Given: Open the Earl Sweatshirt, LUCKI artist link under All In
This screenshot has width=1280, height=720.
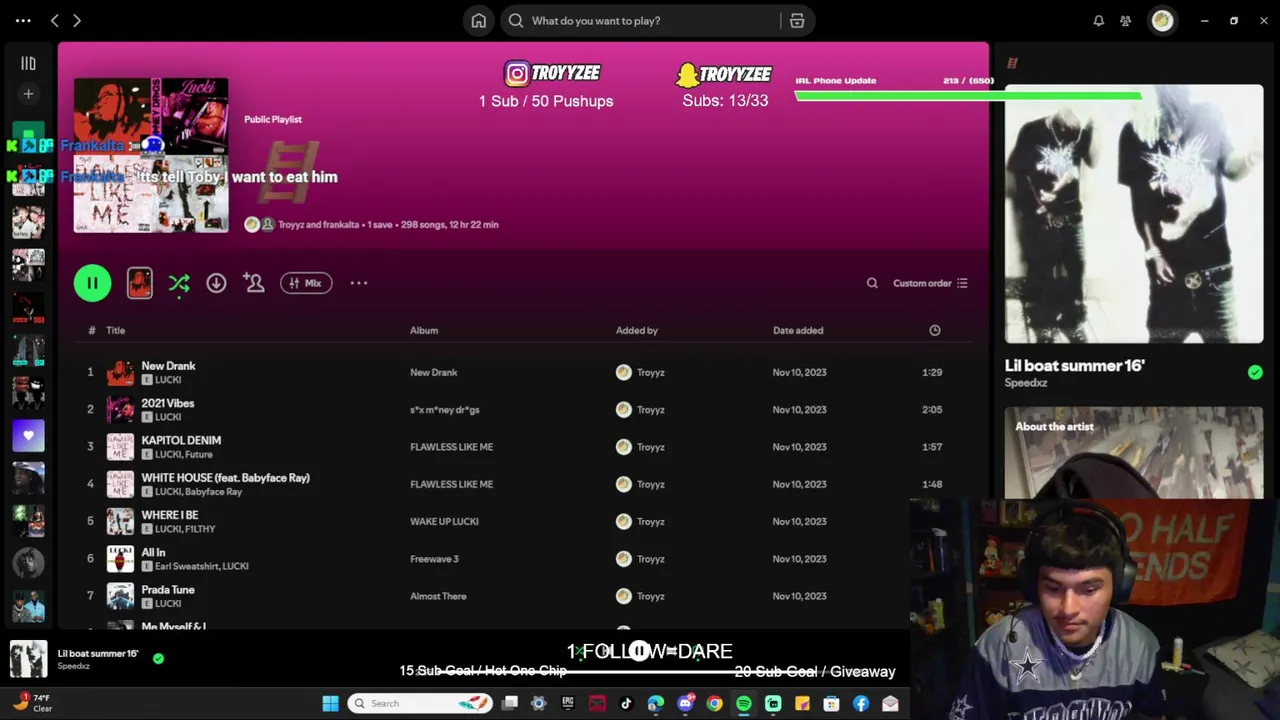Looking at the screenshot, I should click(x=202, y=566).
